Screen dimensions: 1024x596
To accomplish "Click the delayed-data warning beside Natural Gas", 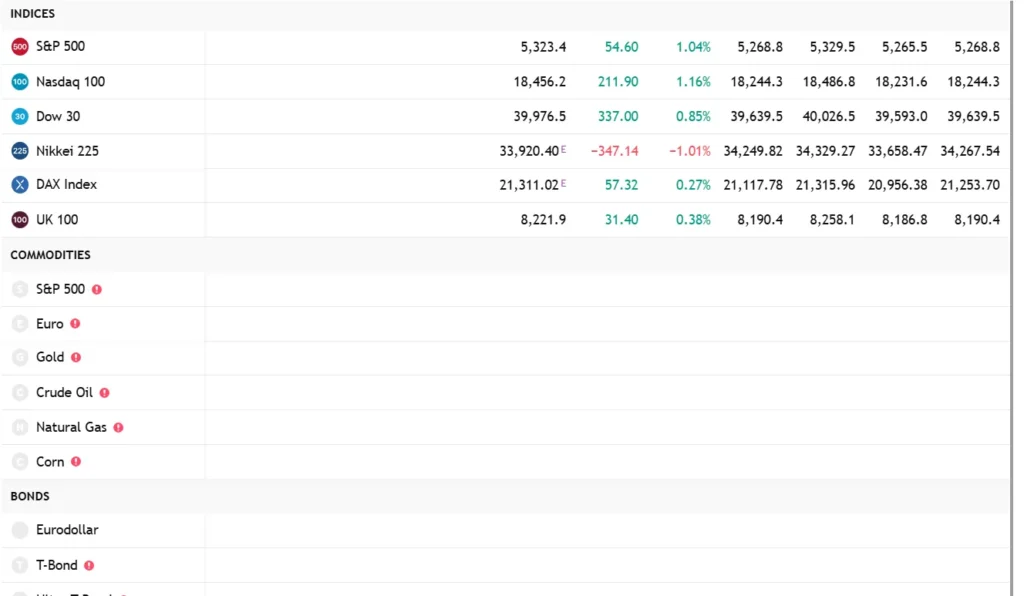I will point(118,427).
